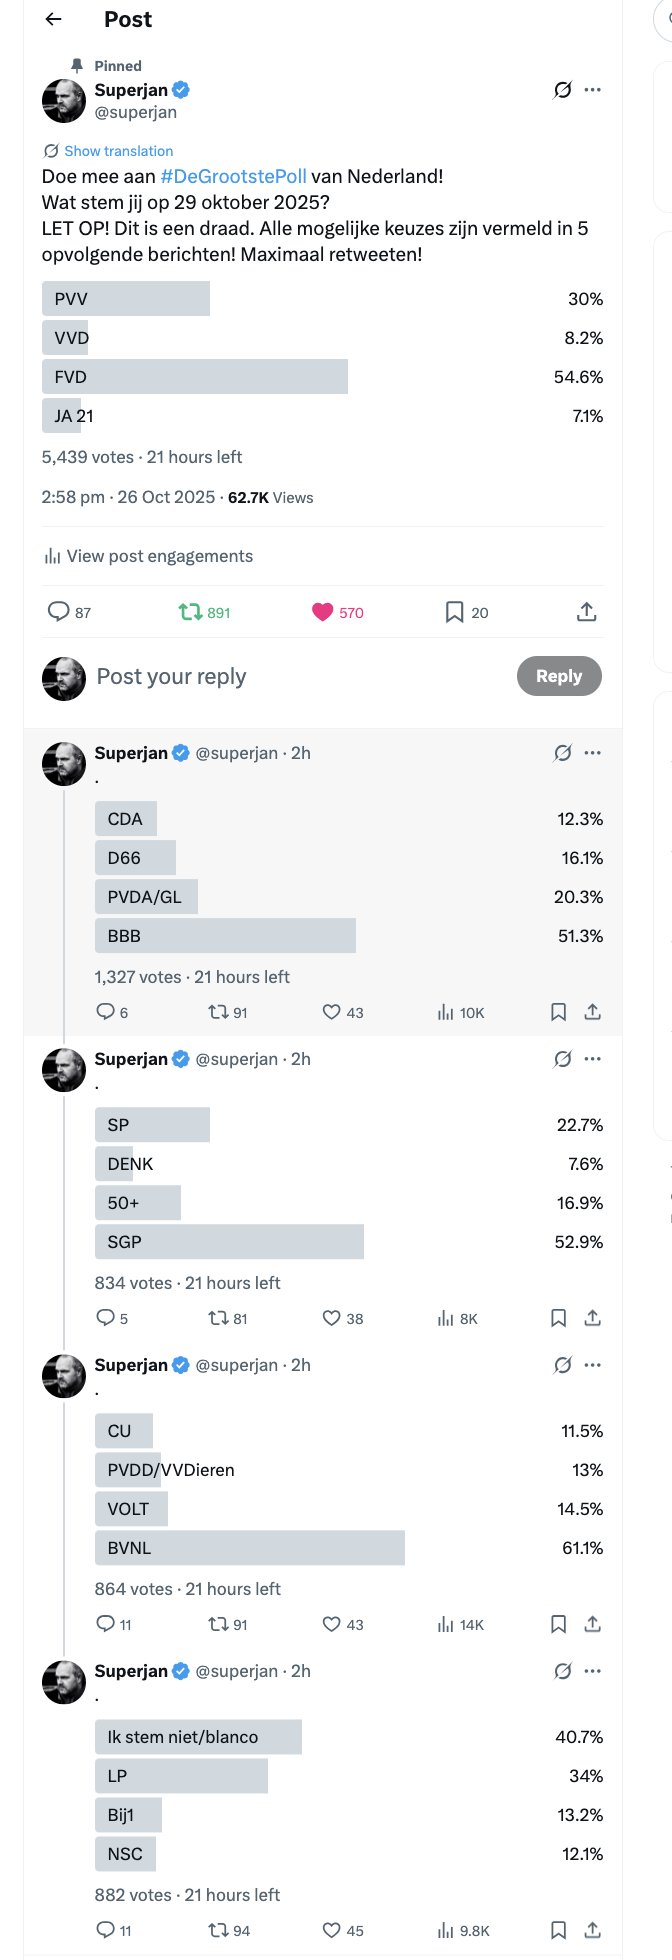Share the main pinned post

[587, 612]
